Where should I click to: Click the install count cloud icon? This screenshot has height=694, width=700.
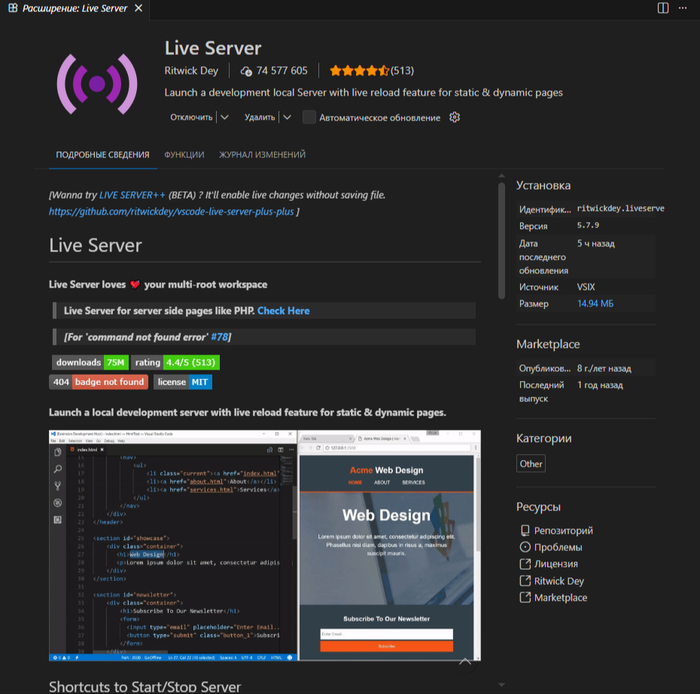(246, 71)
